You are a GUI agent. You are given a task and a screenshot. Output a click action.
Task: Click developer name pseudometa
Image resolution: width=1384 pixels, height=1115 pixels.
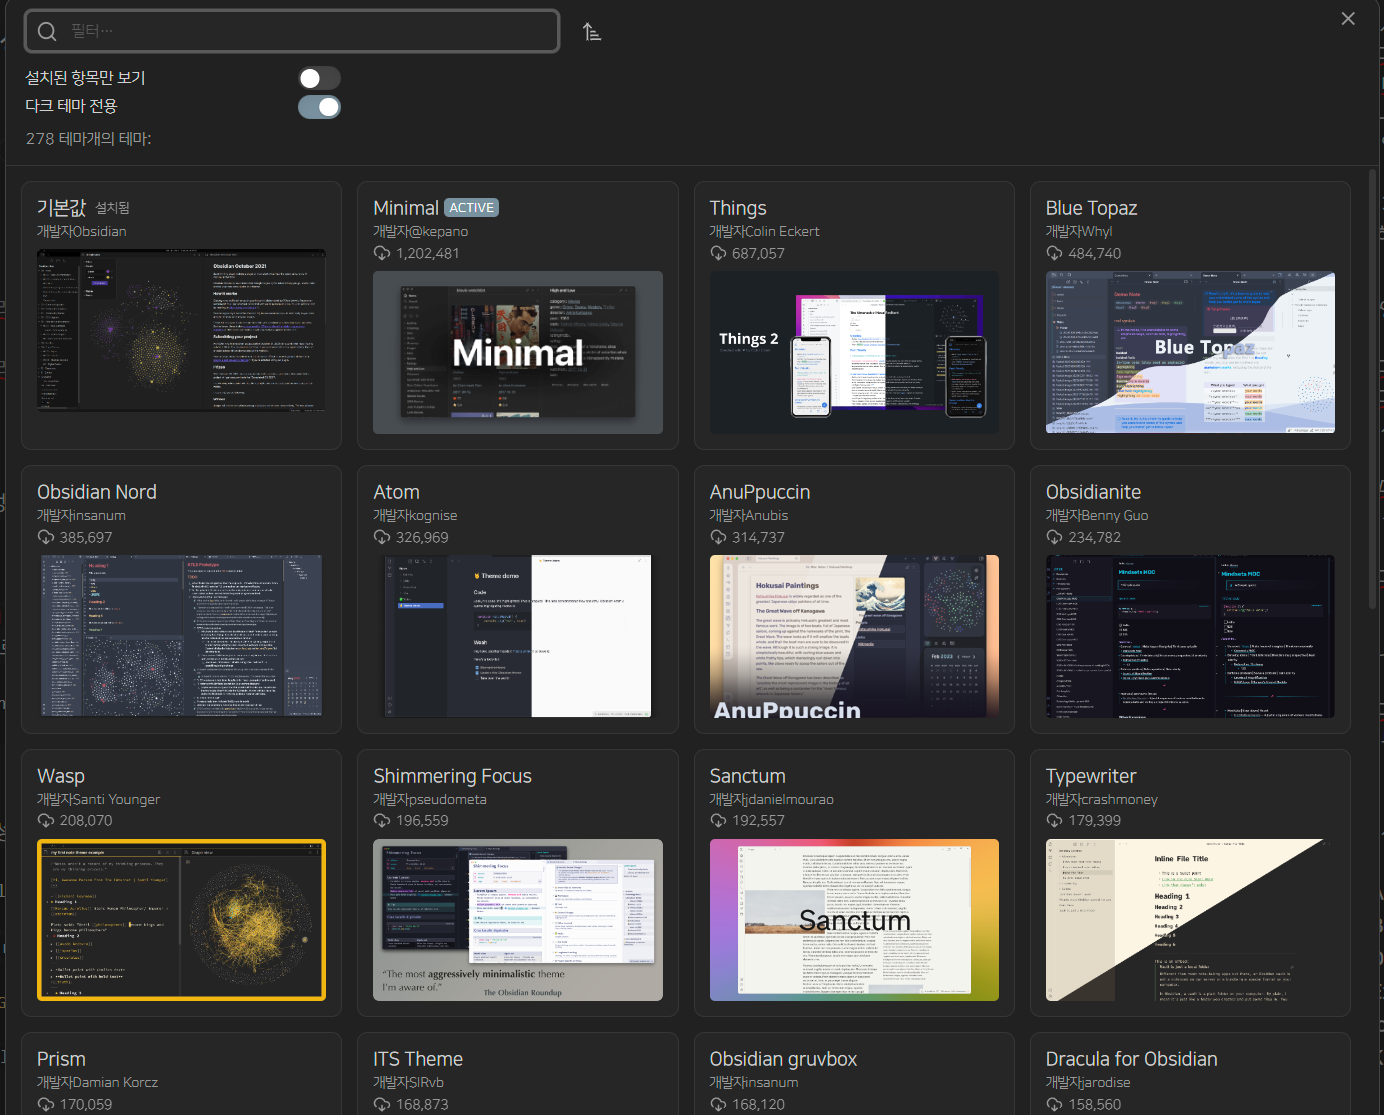[x=448, y=799]
